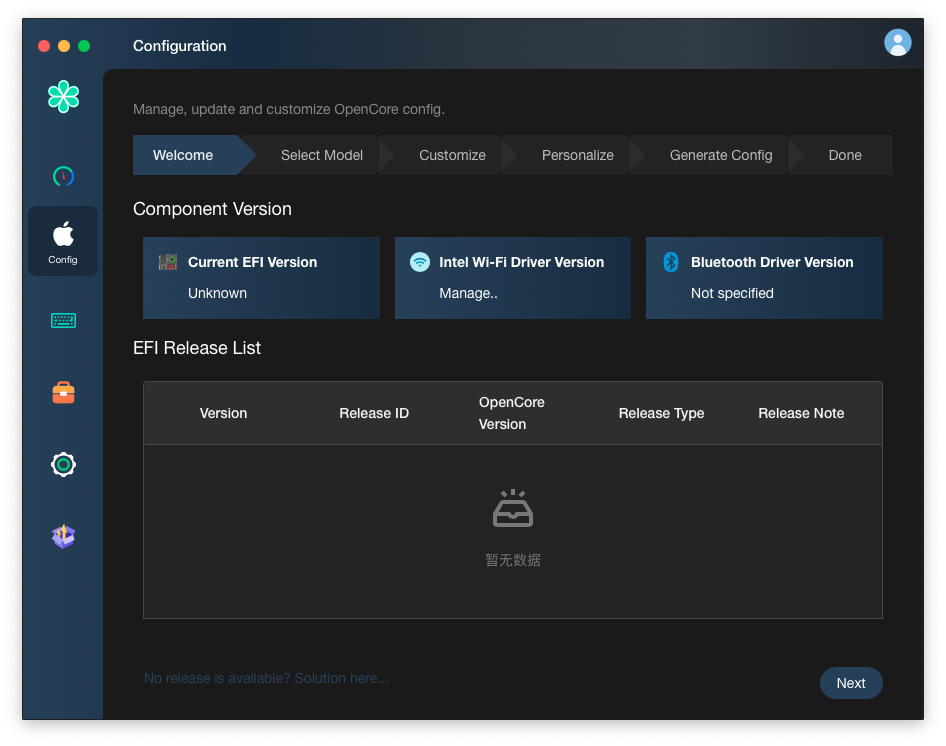
Task: Open the dashboard gauge sidebar icon
Action: (x=63, y=176)
